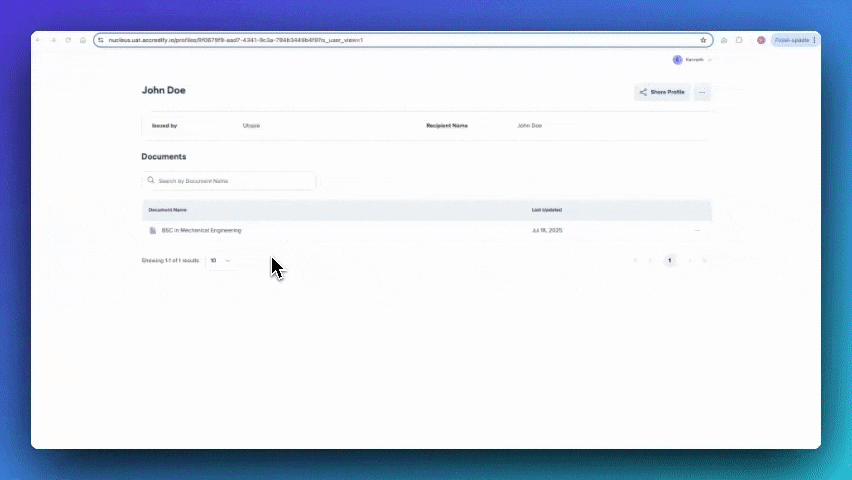Click the search magnifier icon

coord(151,180)
